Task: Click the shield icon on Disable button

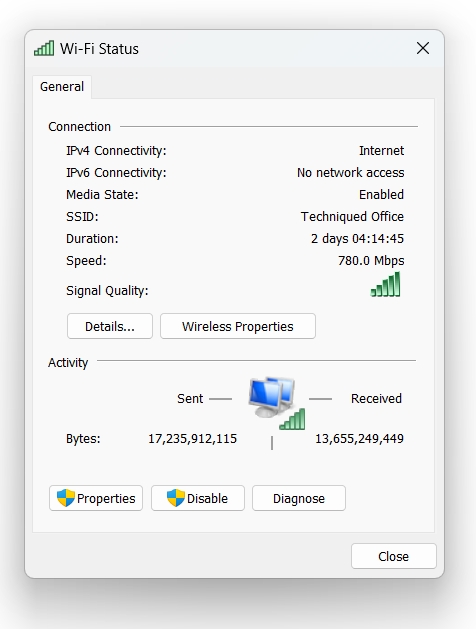Action: pyautogui.click(x=176, y=498)
